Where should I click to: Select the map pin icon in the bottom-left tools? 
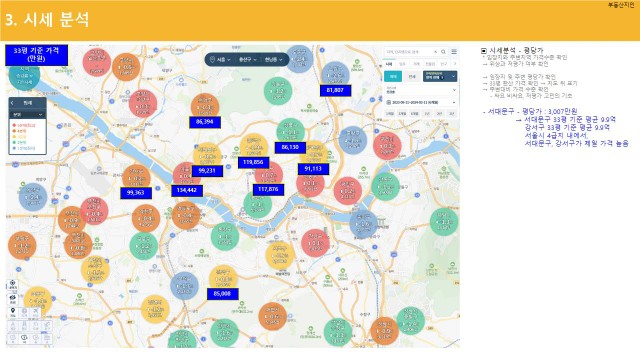13,312
